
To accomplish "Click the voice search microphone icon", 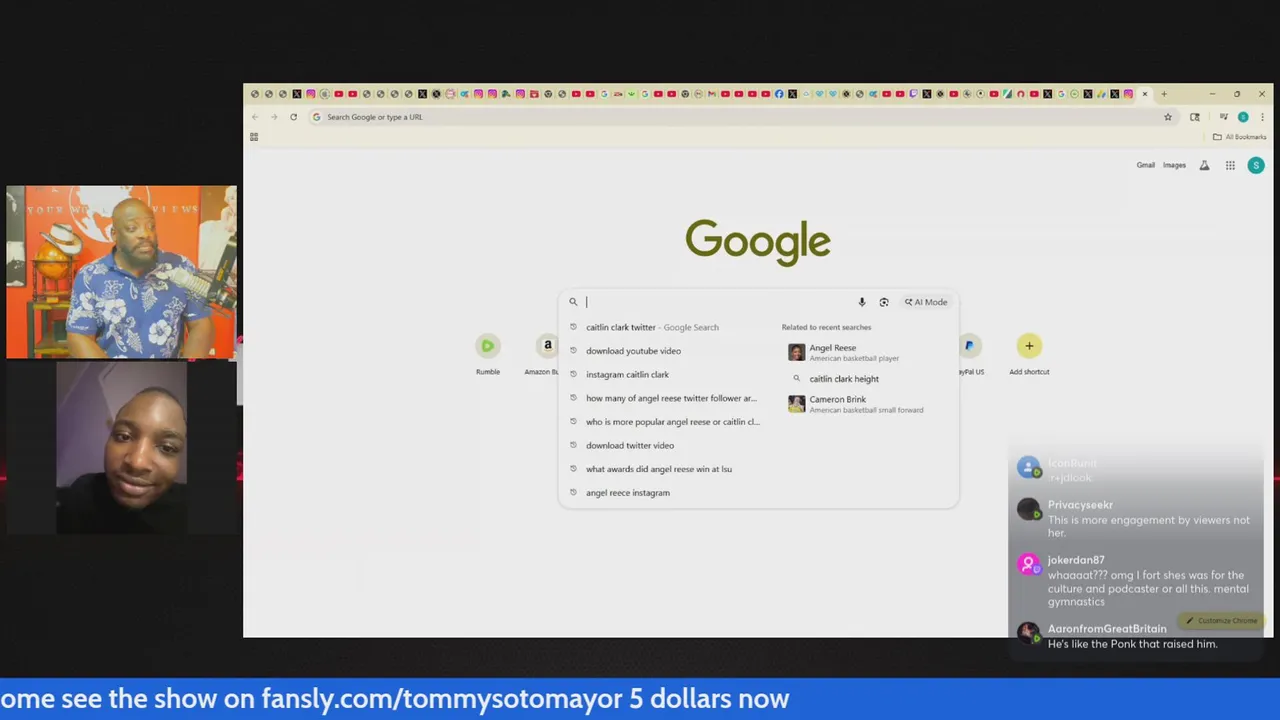I will (x=861, y=302).
